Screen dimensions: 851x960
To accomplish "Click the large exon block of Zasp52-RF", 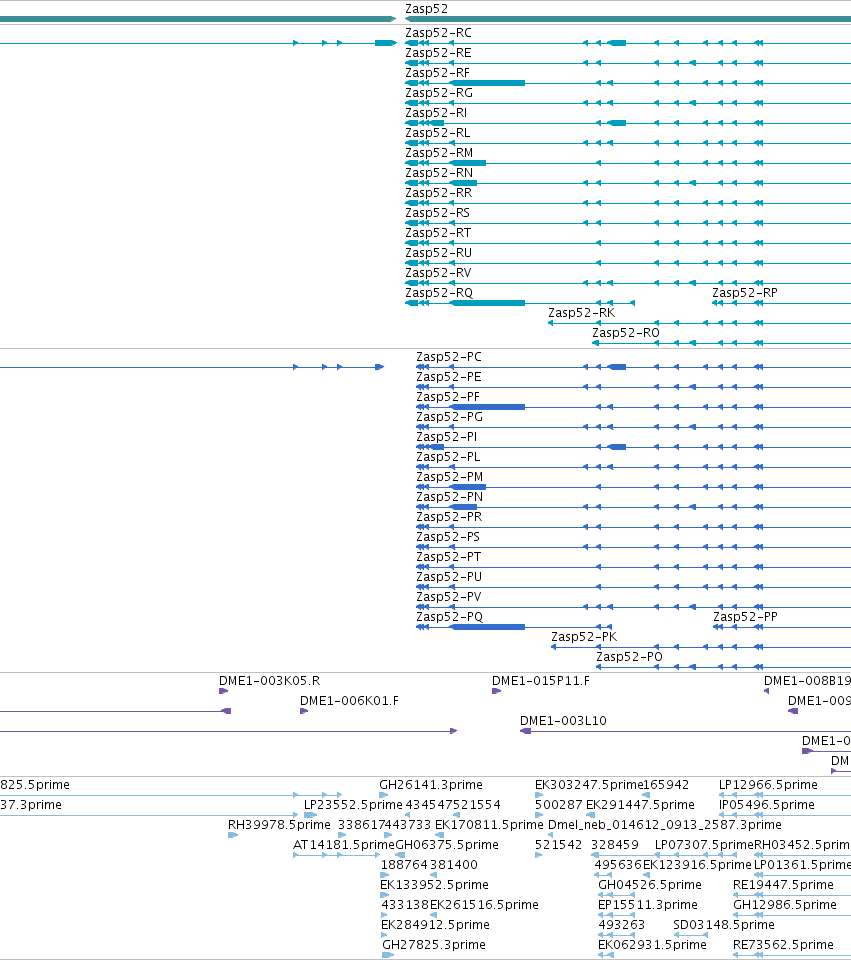I will tap(488, 83).
